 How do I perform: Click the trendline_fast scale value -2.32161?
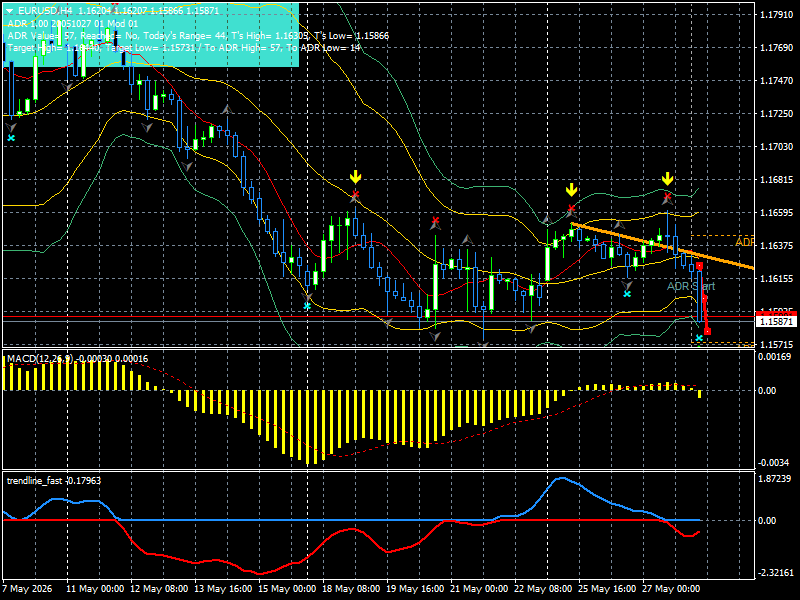click(x=775, y=573)
